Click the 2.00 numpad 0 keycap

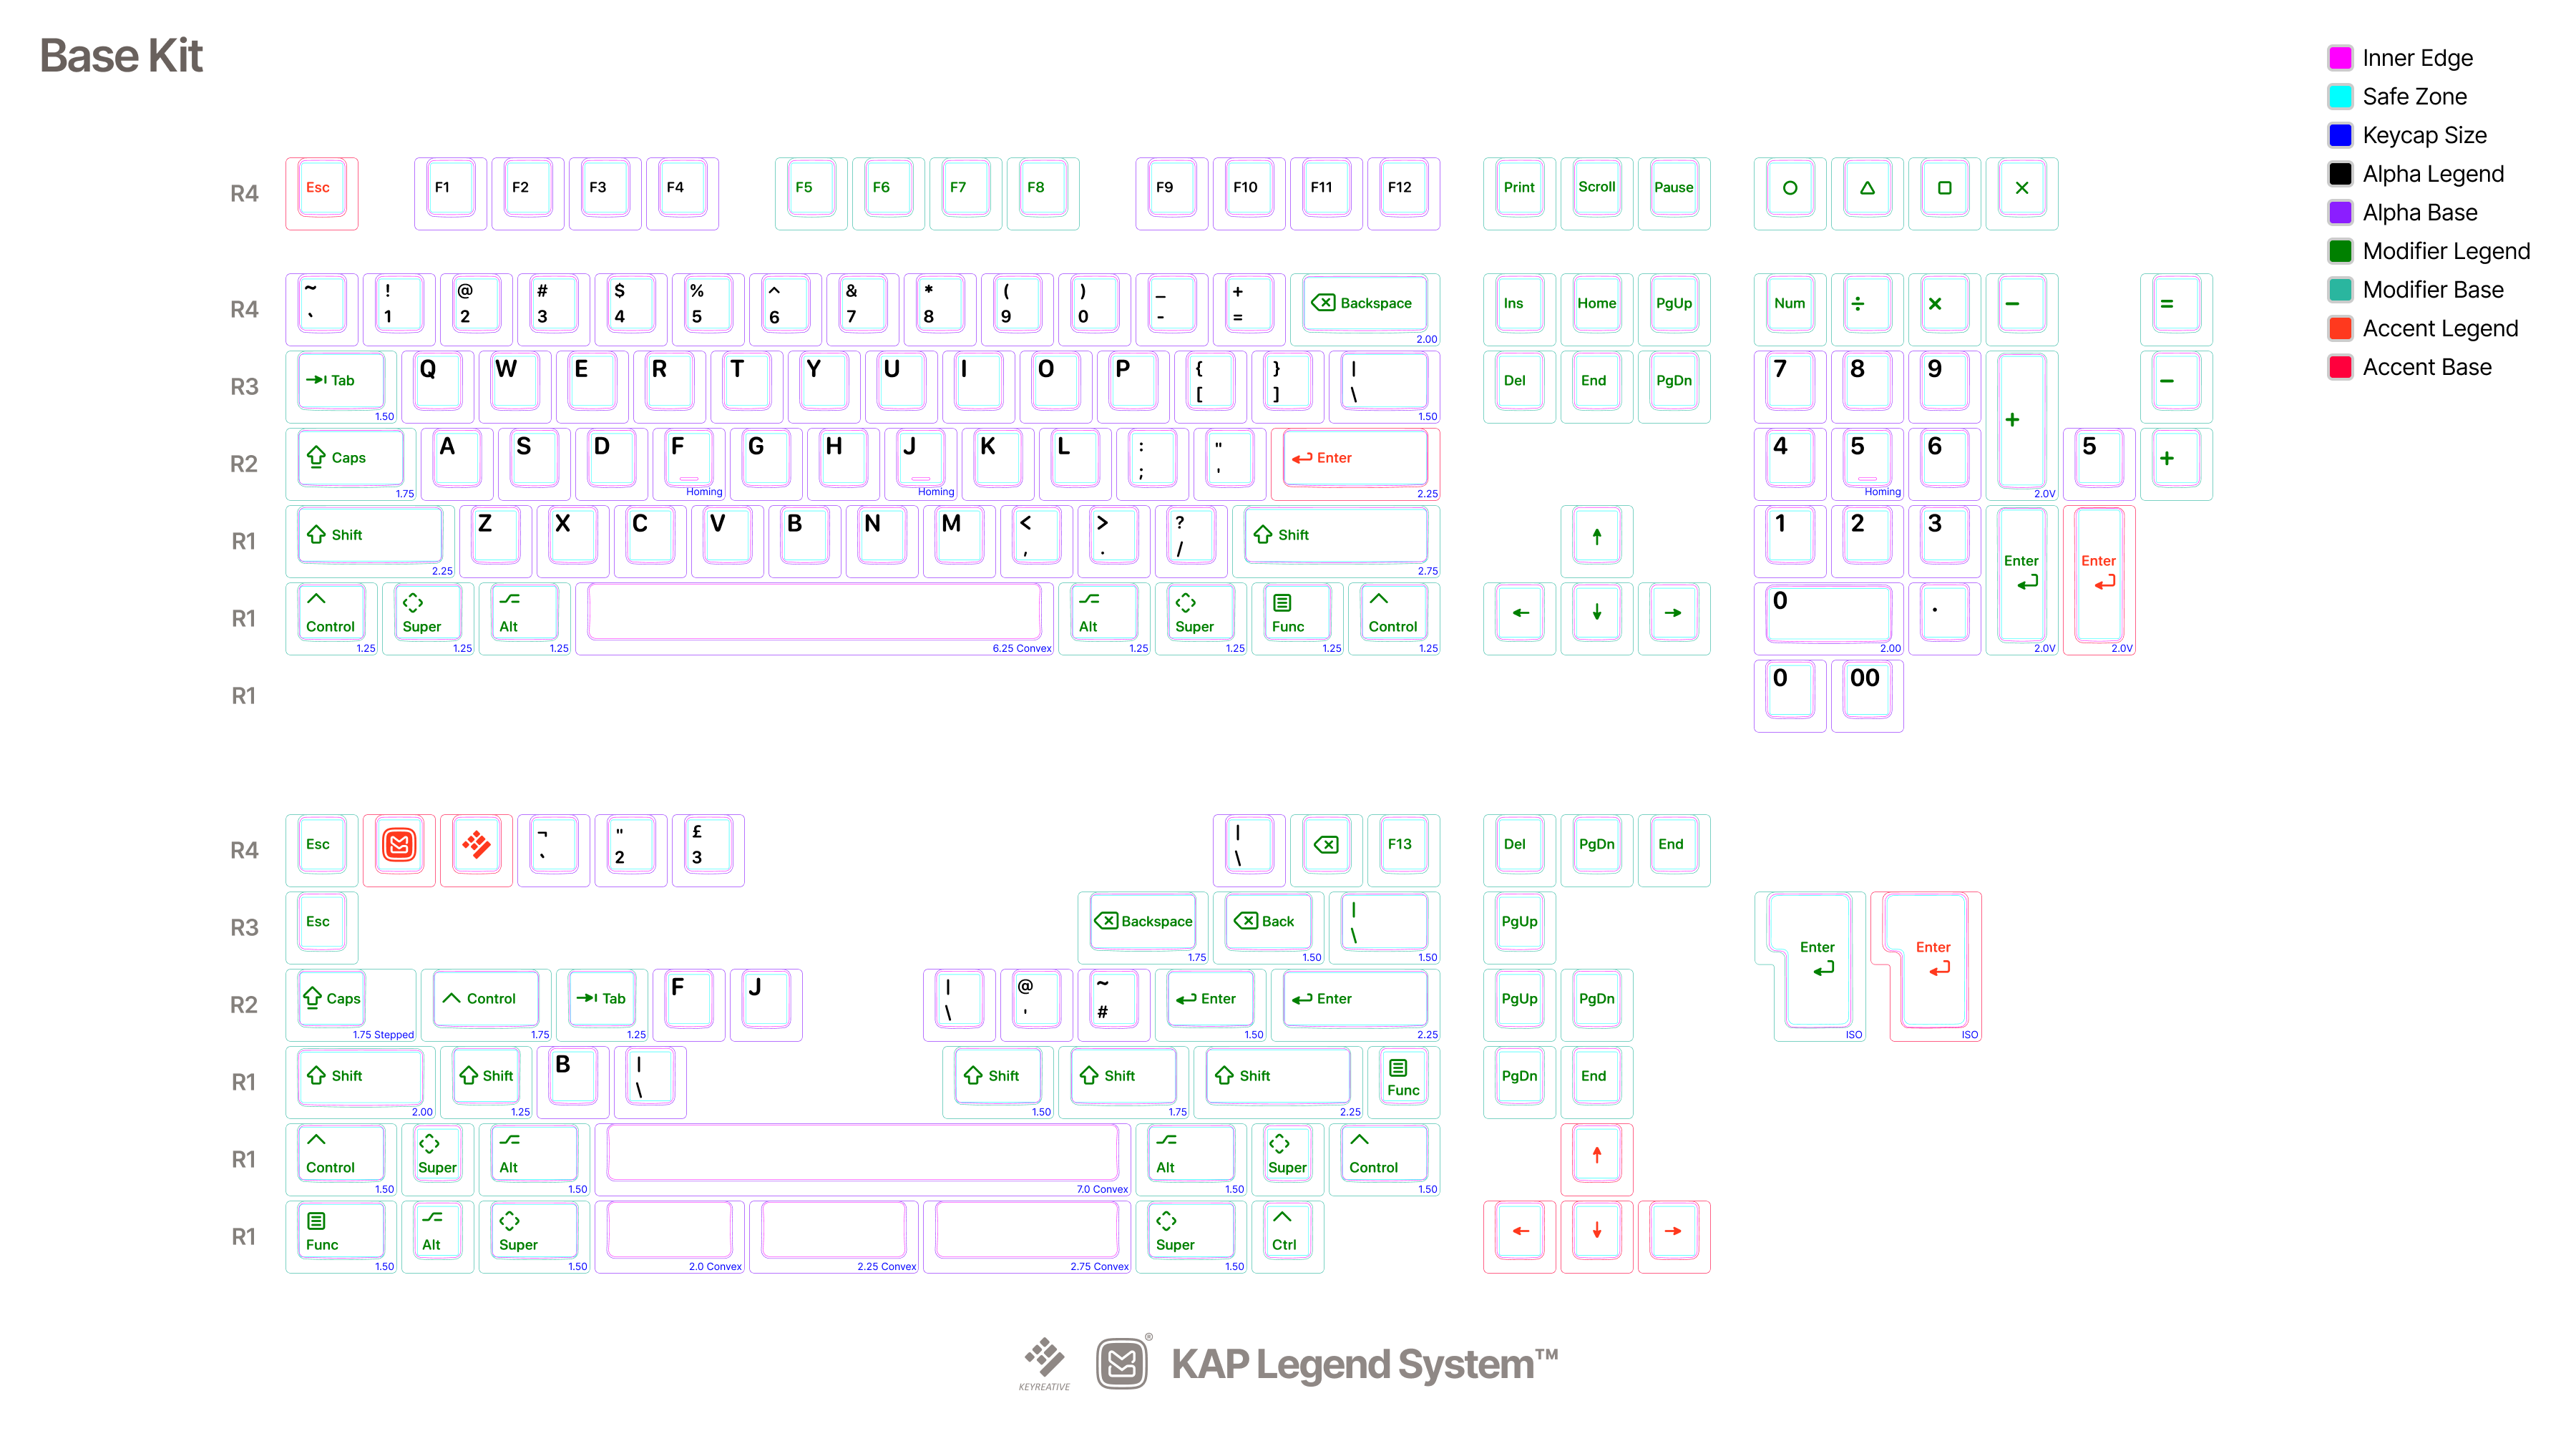tap(1829, 618)
